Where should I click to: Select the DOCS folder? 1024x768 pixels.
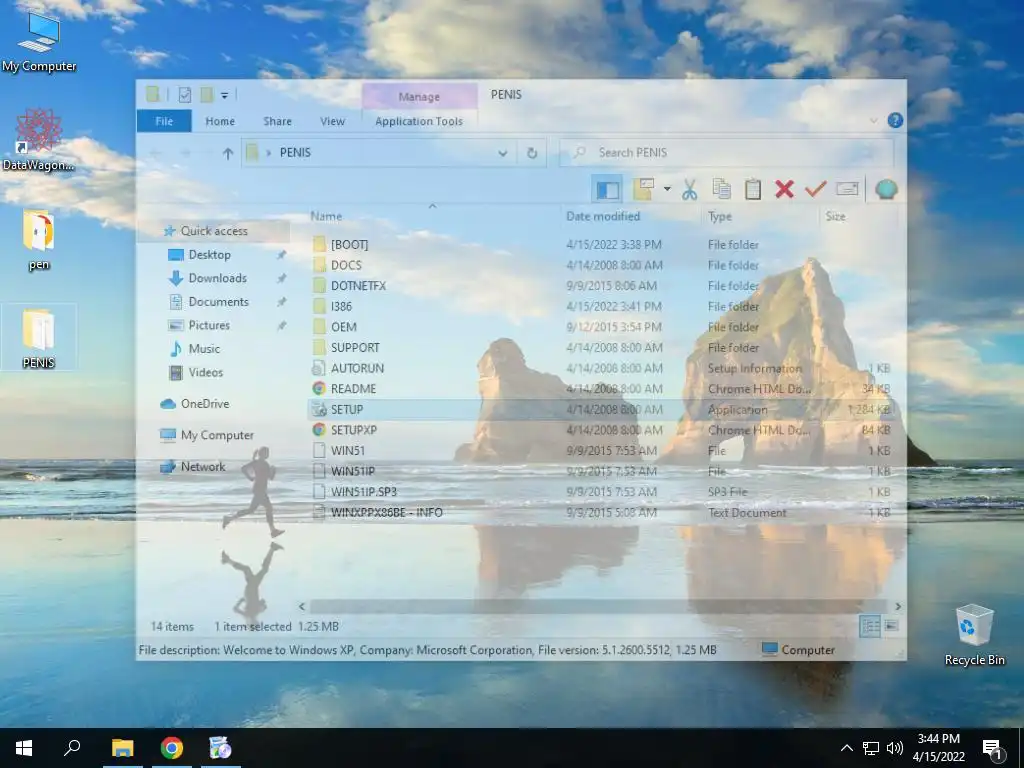click(346, 265)
